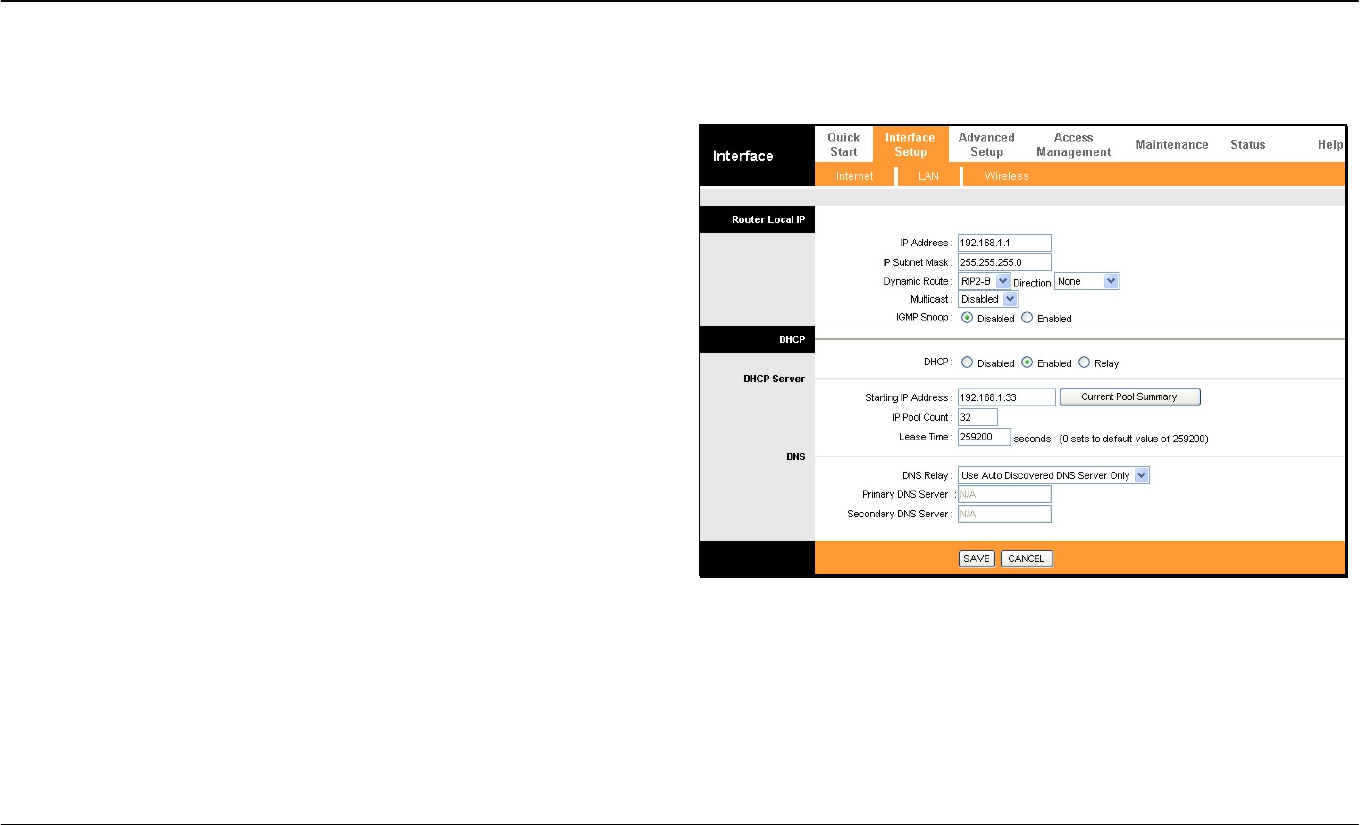The width and height of the screenshot is (1360, 825).
Task: Open the Dynamic Route dropdown
Action: coord(984,282)
